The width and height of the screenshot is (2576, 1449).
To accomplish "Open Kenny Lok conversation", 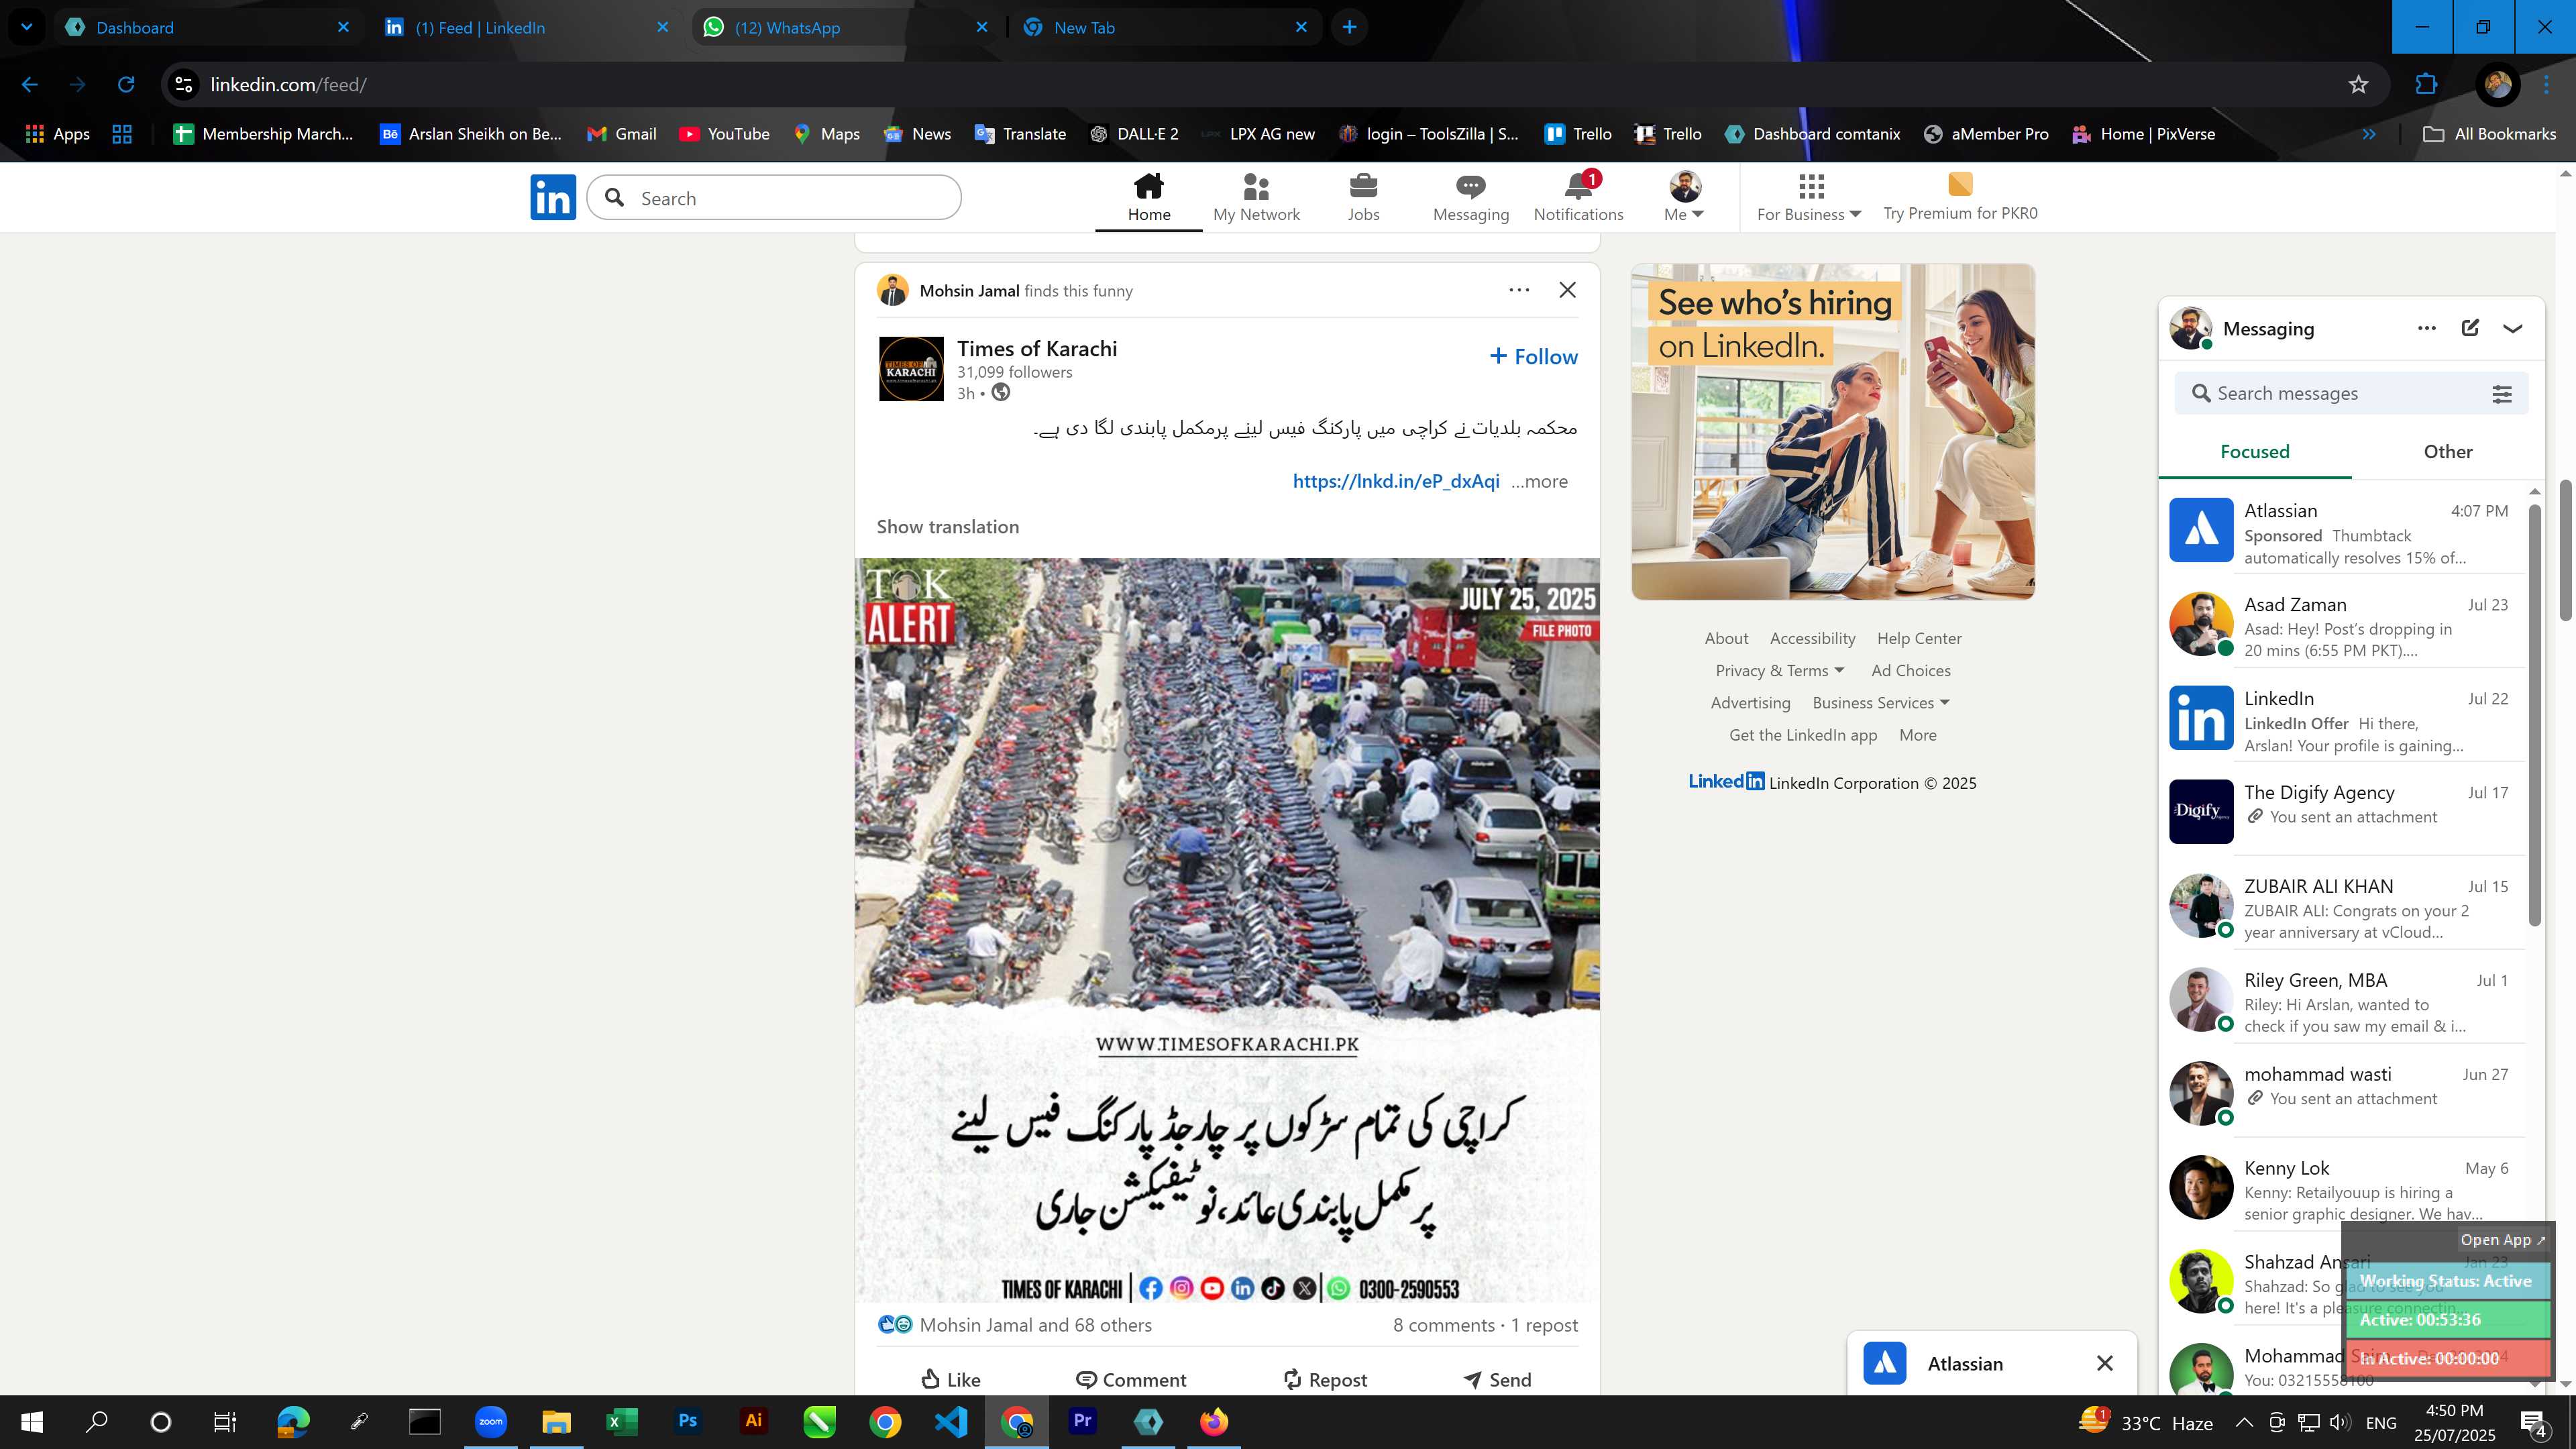I will point(2345,1189).
